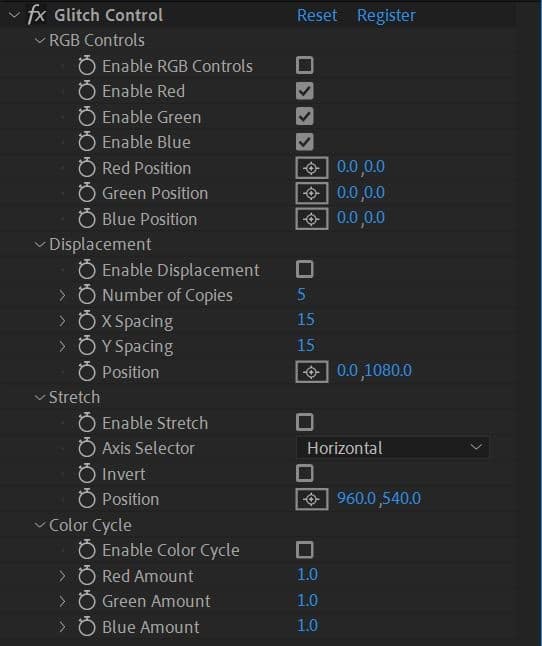Viewport: 542px width, 646px height.
Task: Collapse the Stretch section
Action: click(x=40, y=398)
